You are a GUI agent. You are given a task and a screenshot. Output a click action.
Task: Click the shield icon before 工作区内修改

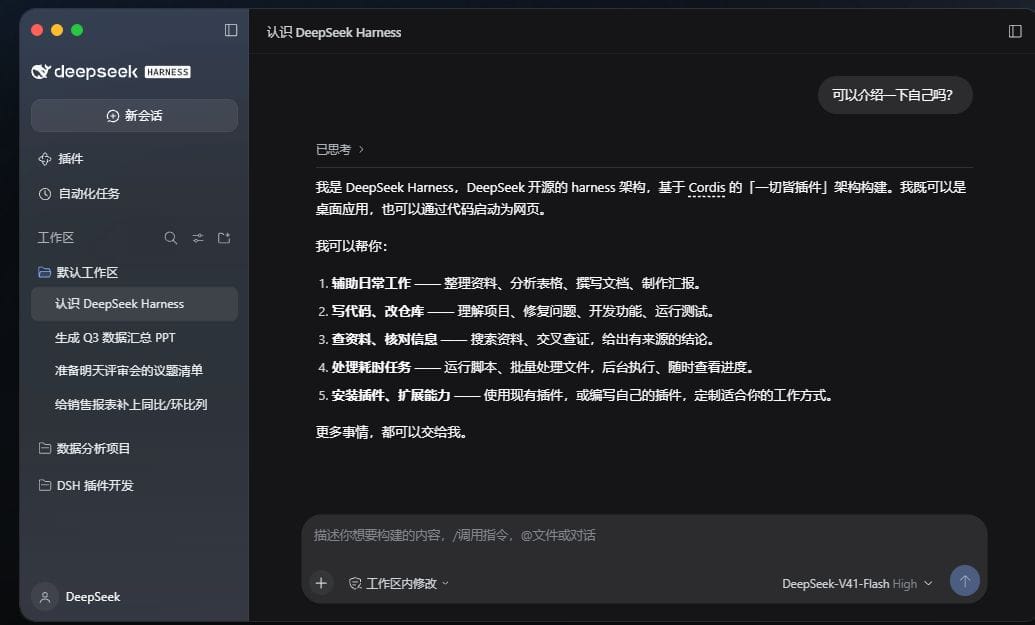pyautogui.click(x=355, y=583)
